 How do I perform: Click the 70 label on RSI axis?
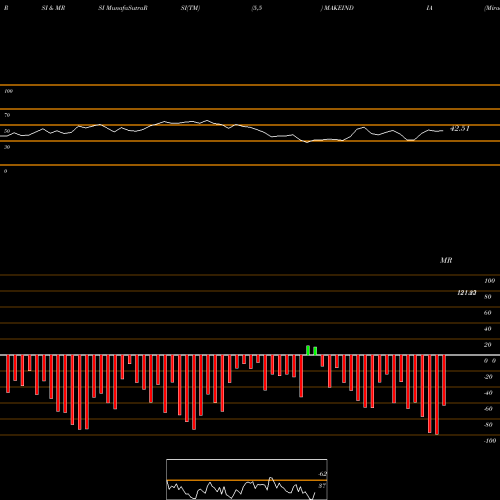7,115
